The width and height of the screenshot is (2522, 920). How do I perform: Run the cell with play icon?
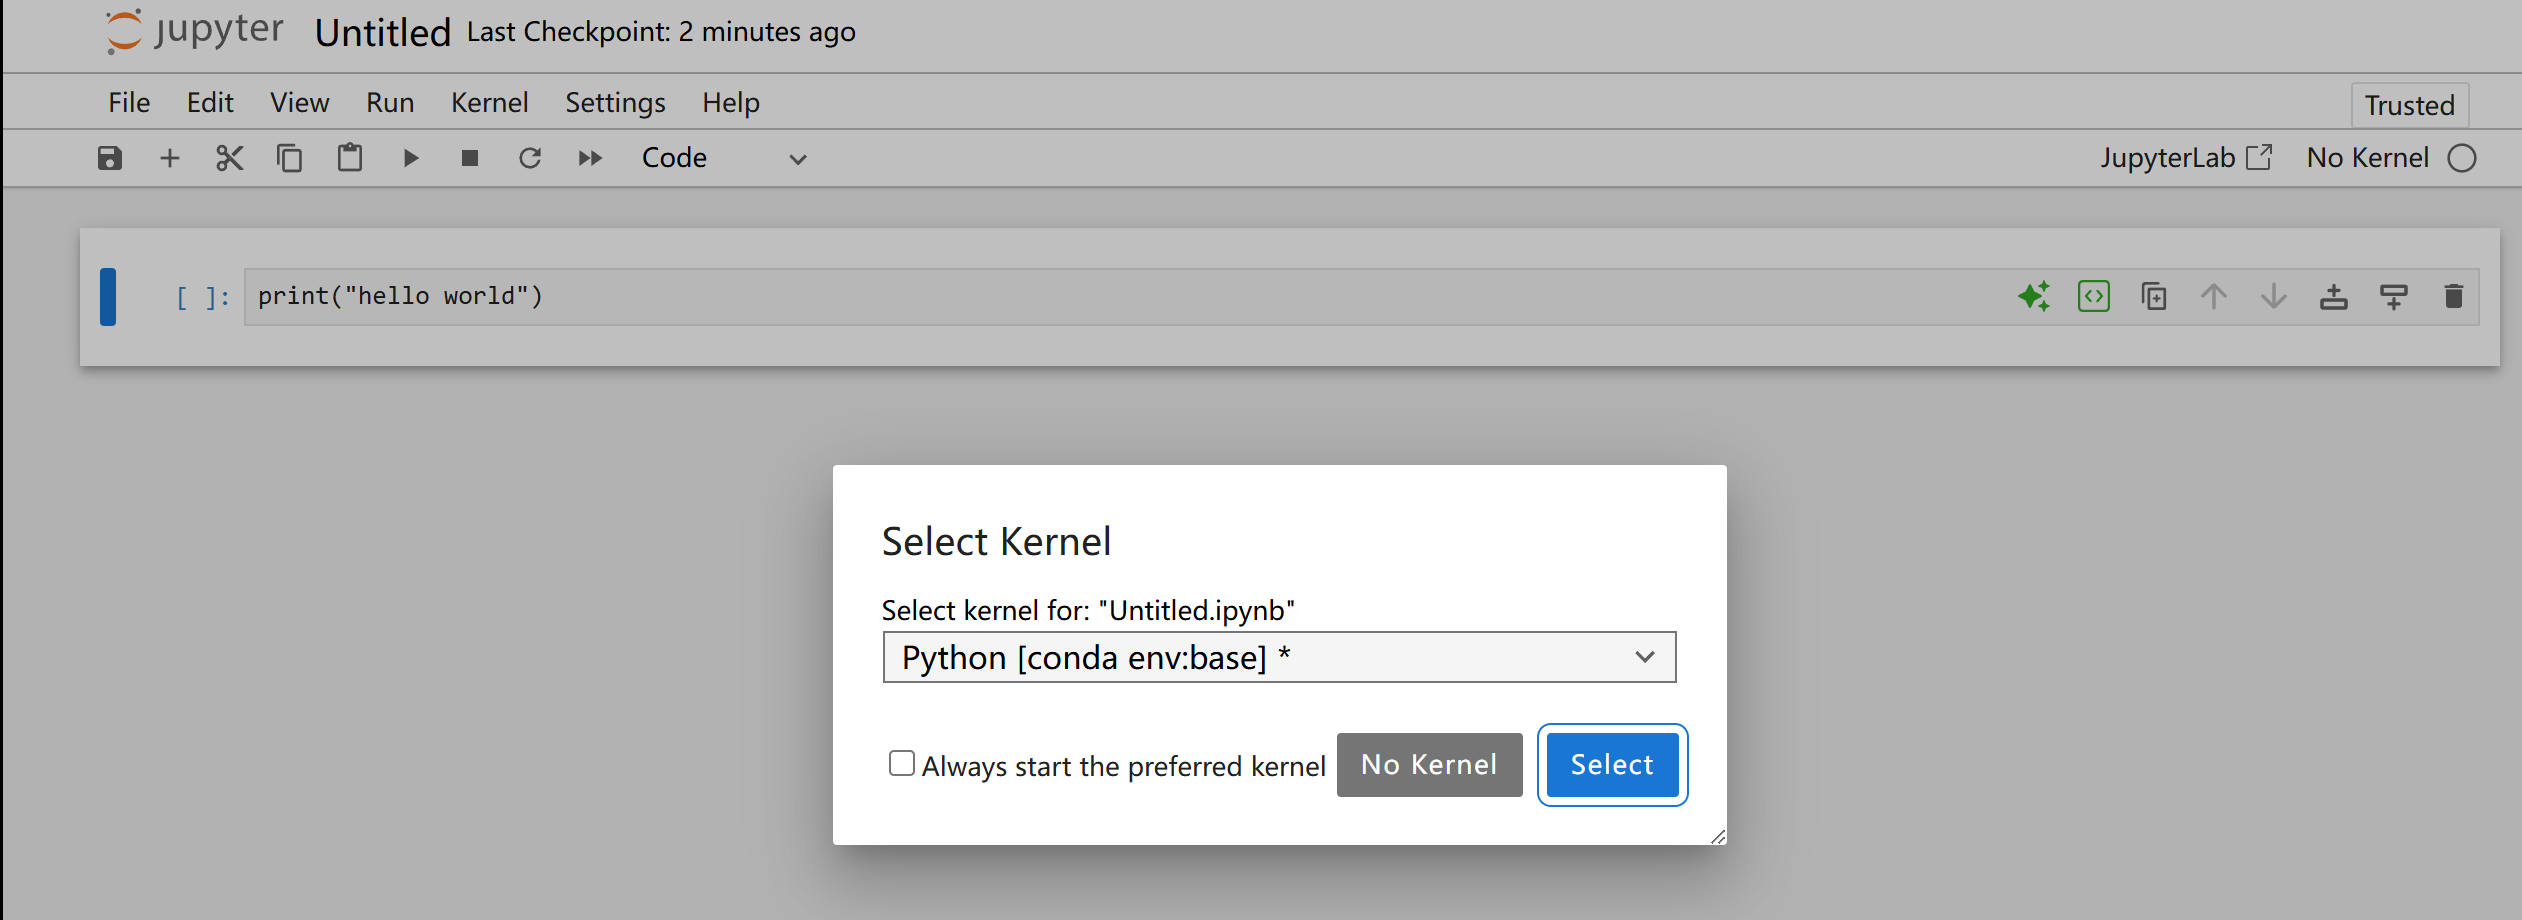coord(410,158)
